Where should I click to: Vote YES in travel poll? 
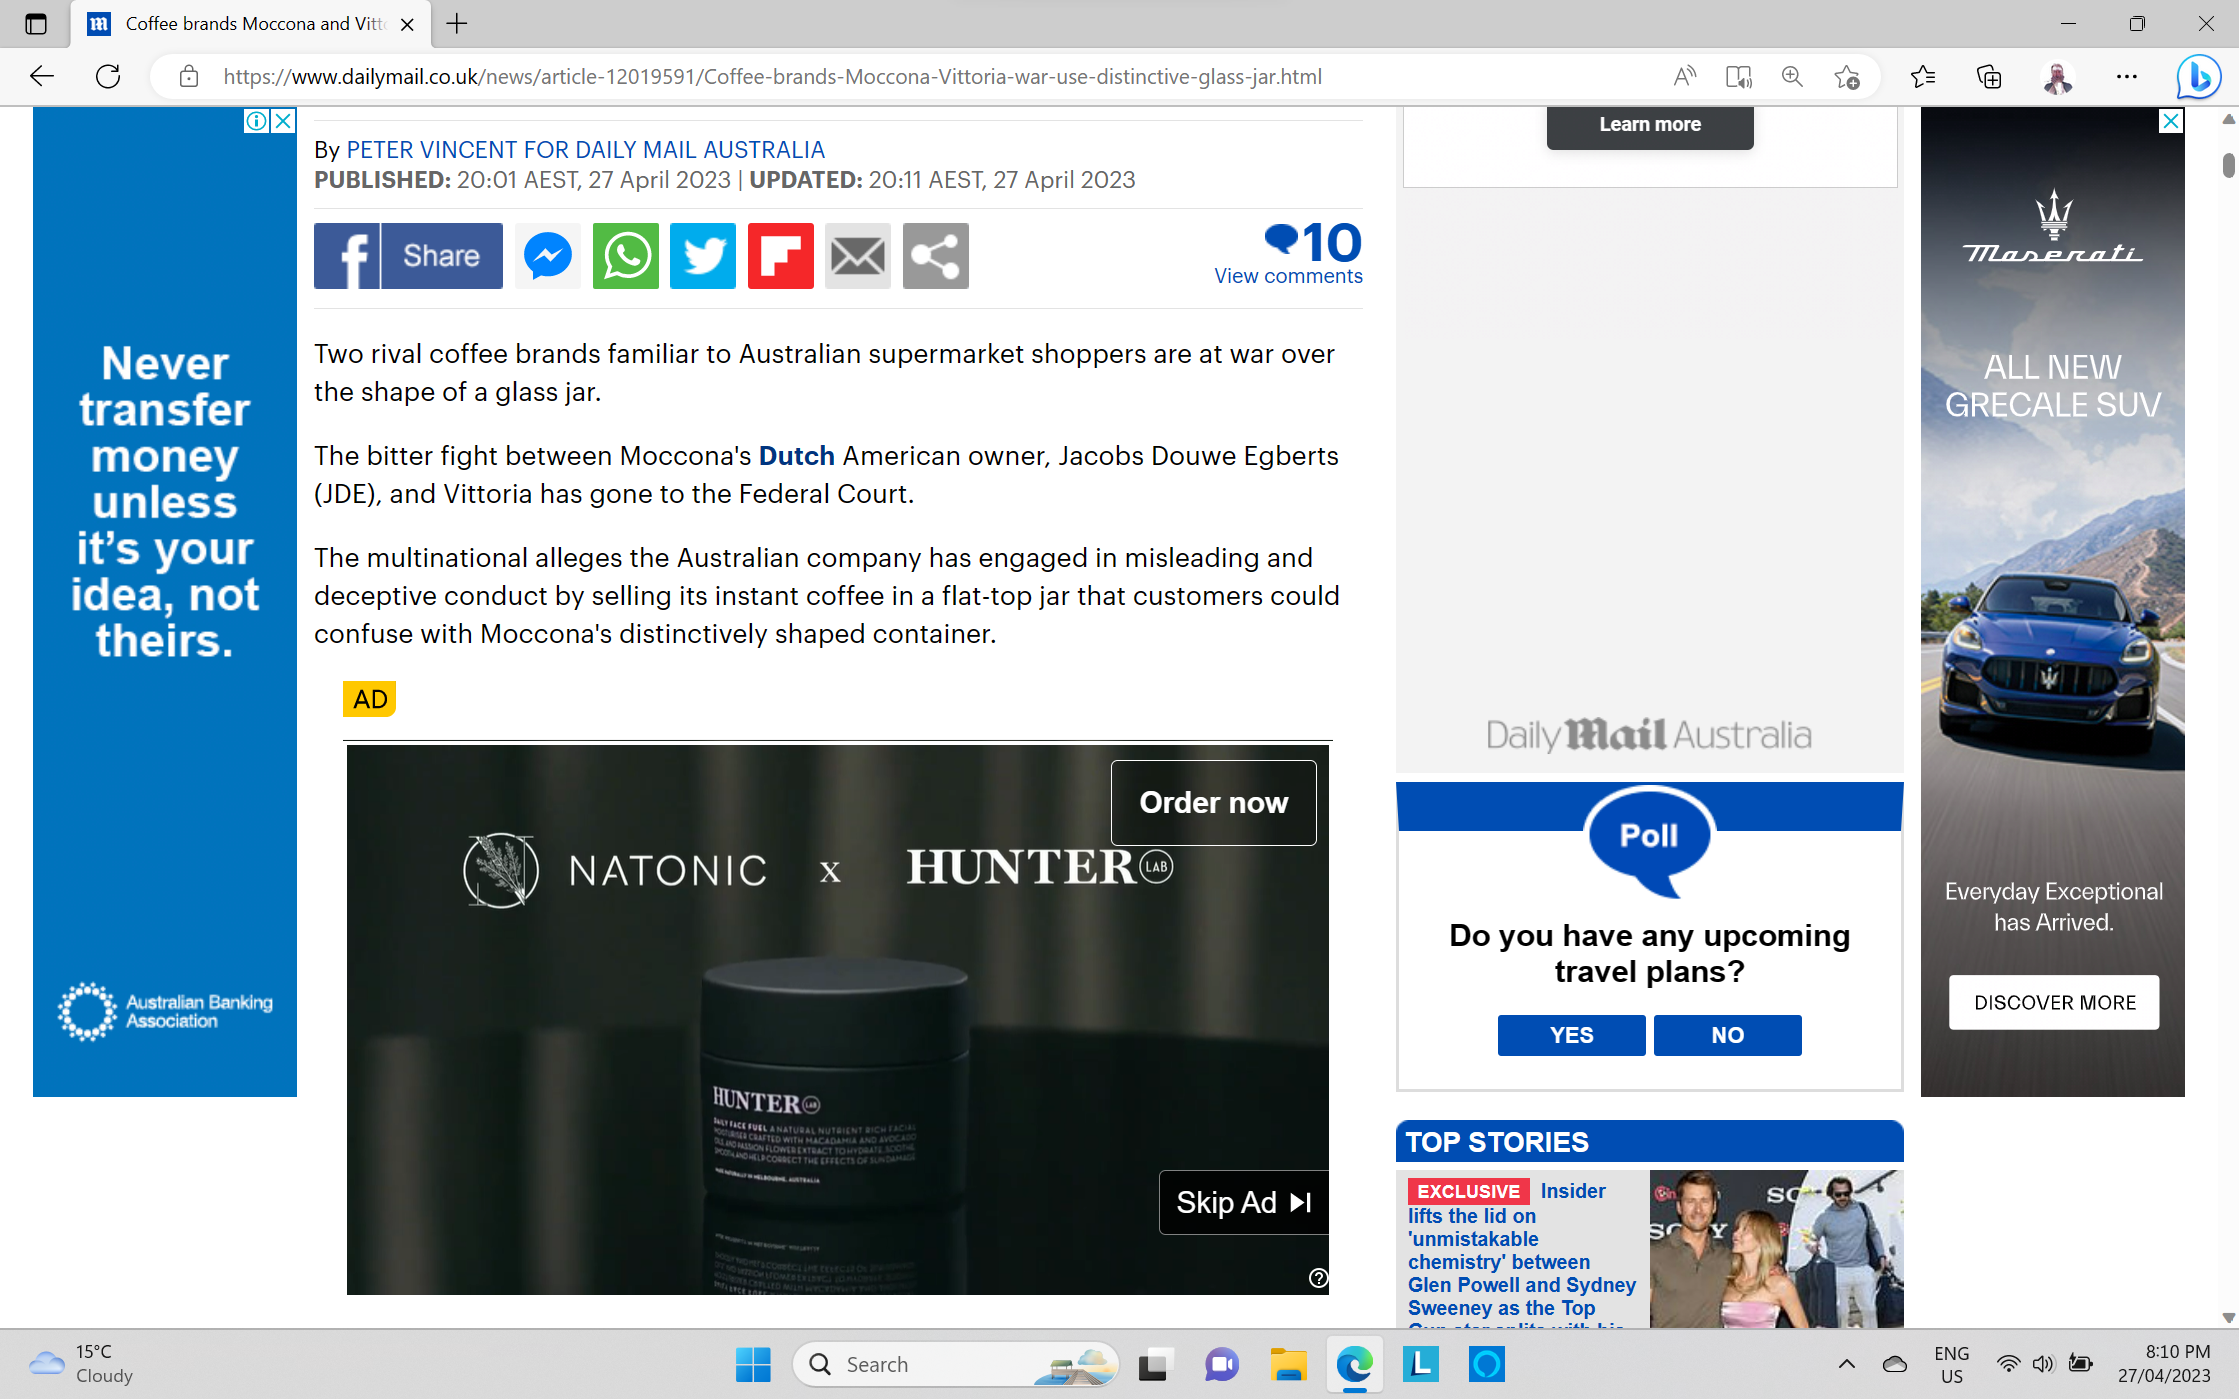pyautogui.click(x=1571, y=1035)
